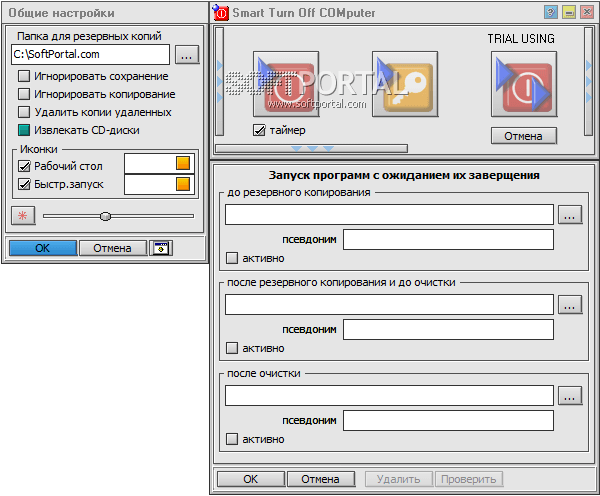This screenshot has width=600, height=496.
Task: Minimize the Smart Turn Off COMputer window
Action: pyautogui.click(x=569, y=12)
